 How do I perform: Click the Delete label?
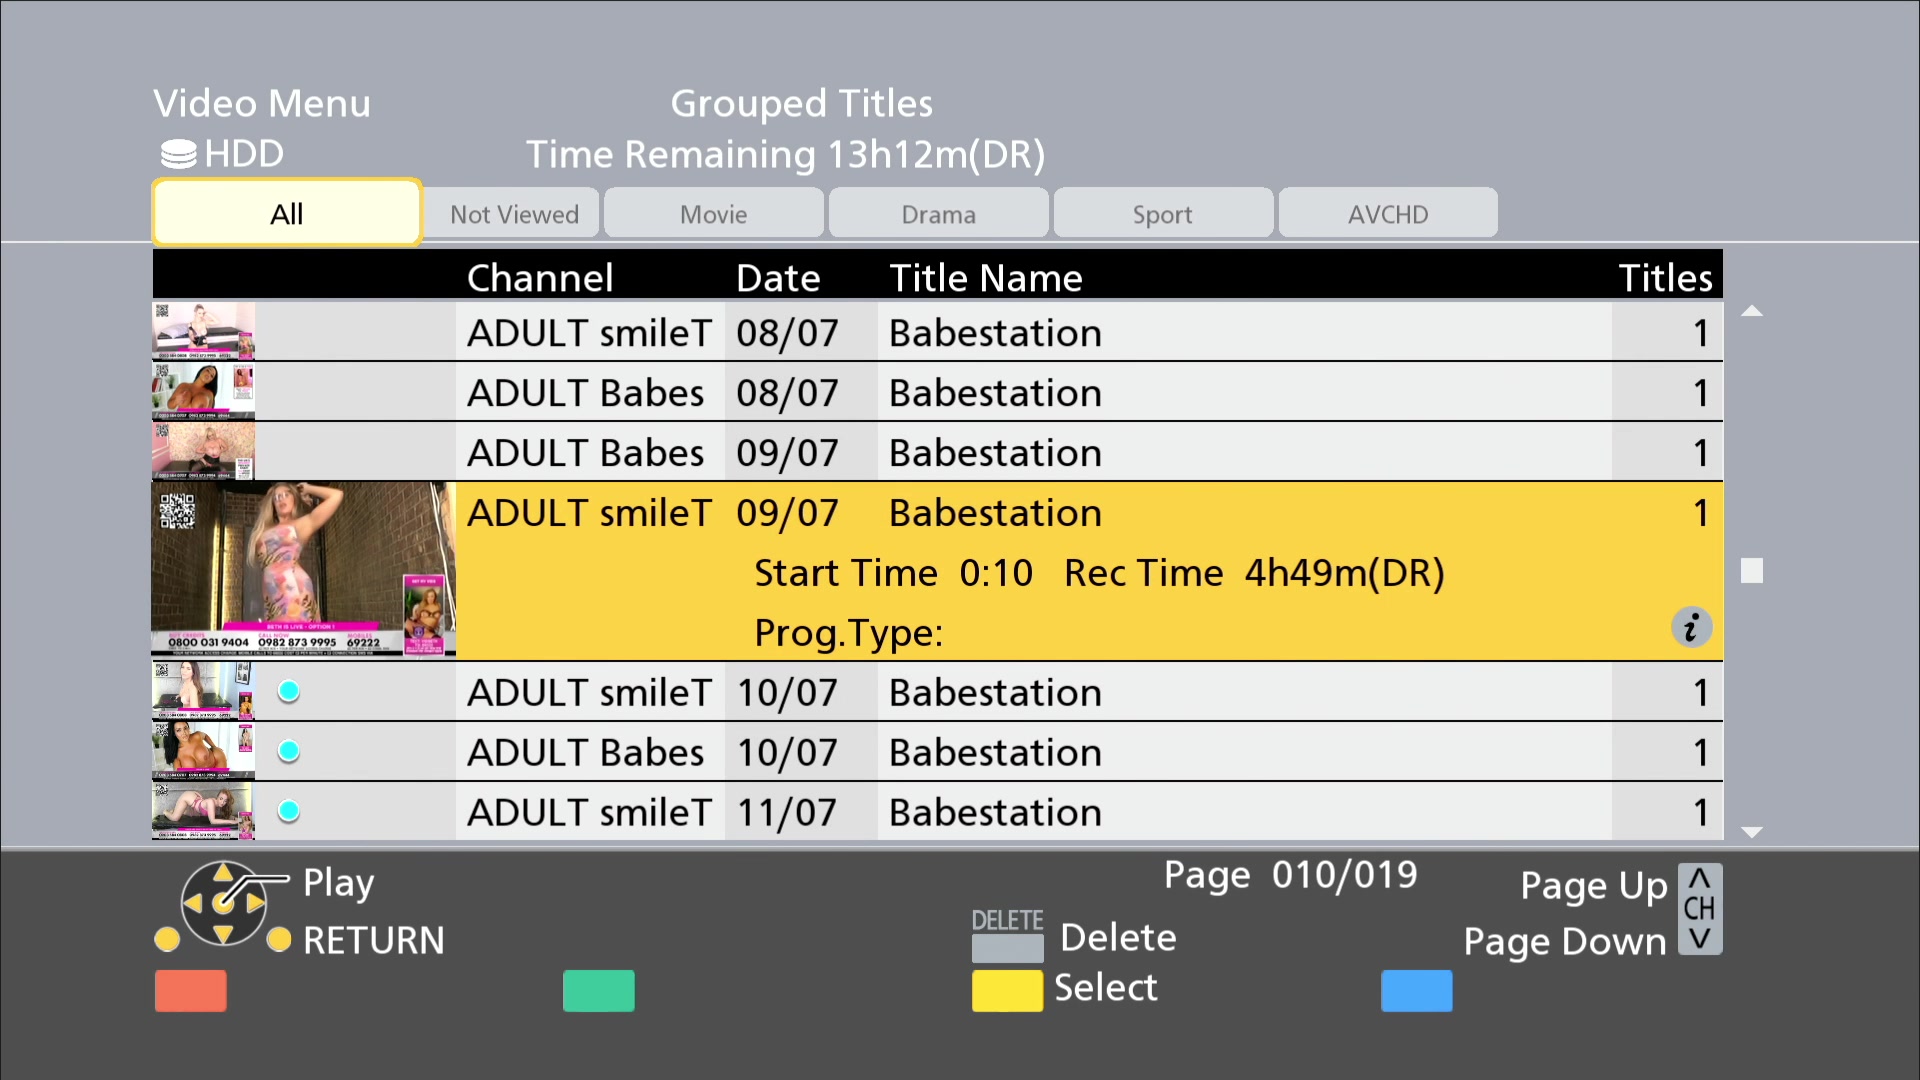pos(1118,938)
